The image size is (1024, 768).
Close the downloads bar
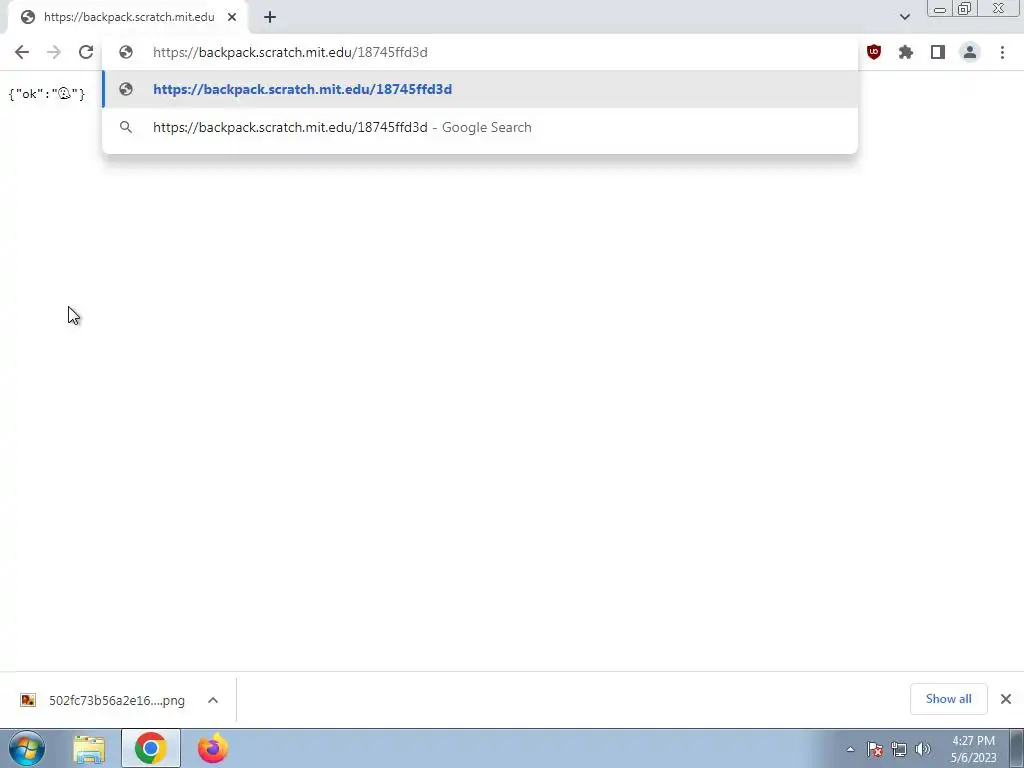(x=1006, y=699)
